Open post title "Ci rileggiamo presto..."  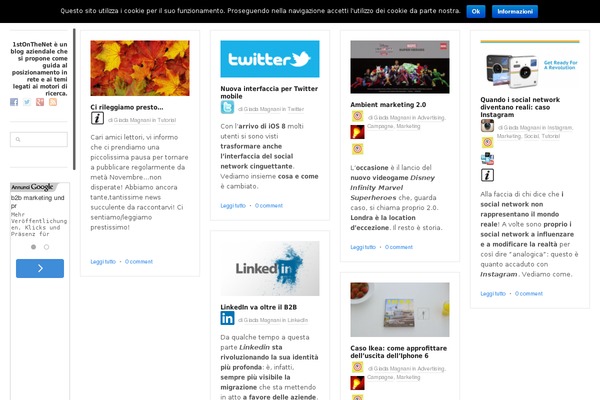[127, 107]
